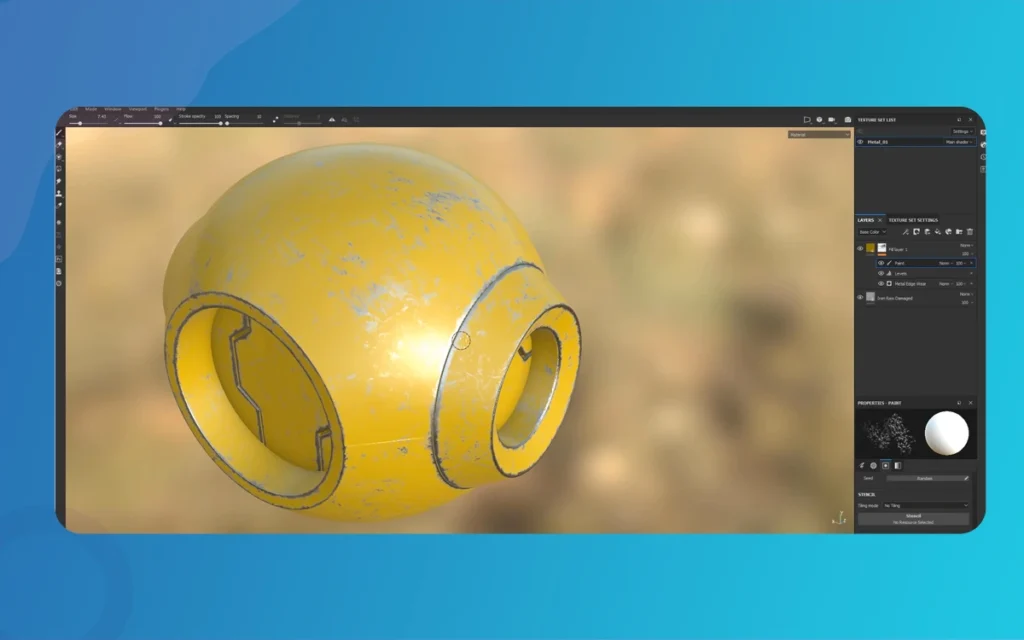Create a new folder in the Layers panel

coord(959,232)
